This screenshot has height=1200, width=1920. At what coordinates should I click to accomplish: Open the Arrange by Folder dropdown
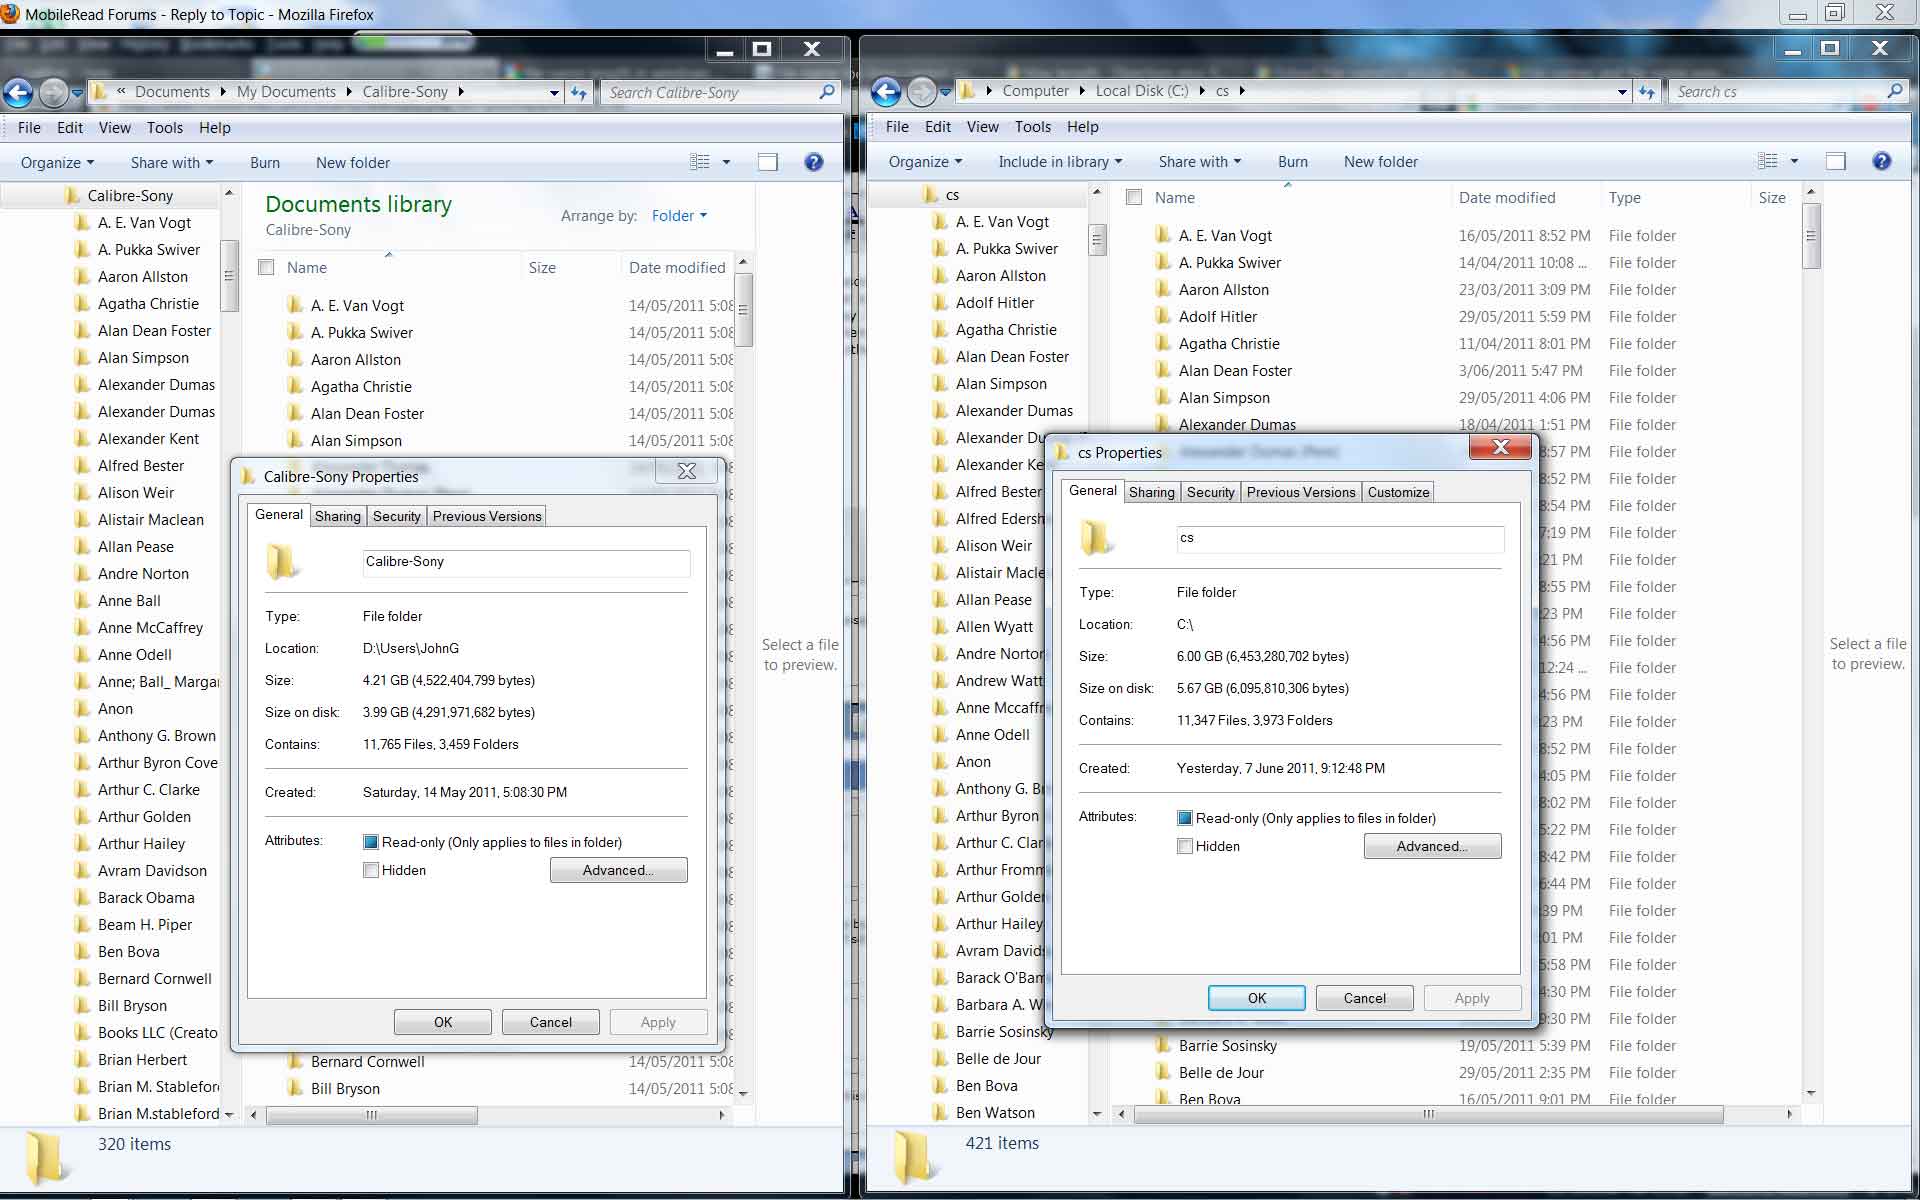(x=679, y=215)
